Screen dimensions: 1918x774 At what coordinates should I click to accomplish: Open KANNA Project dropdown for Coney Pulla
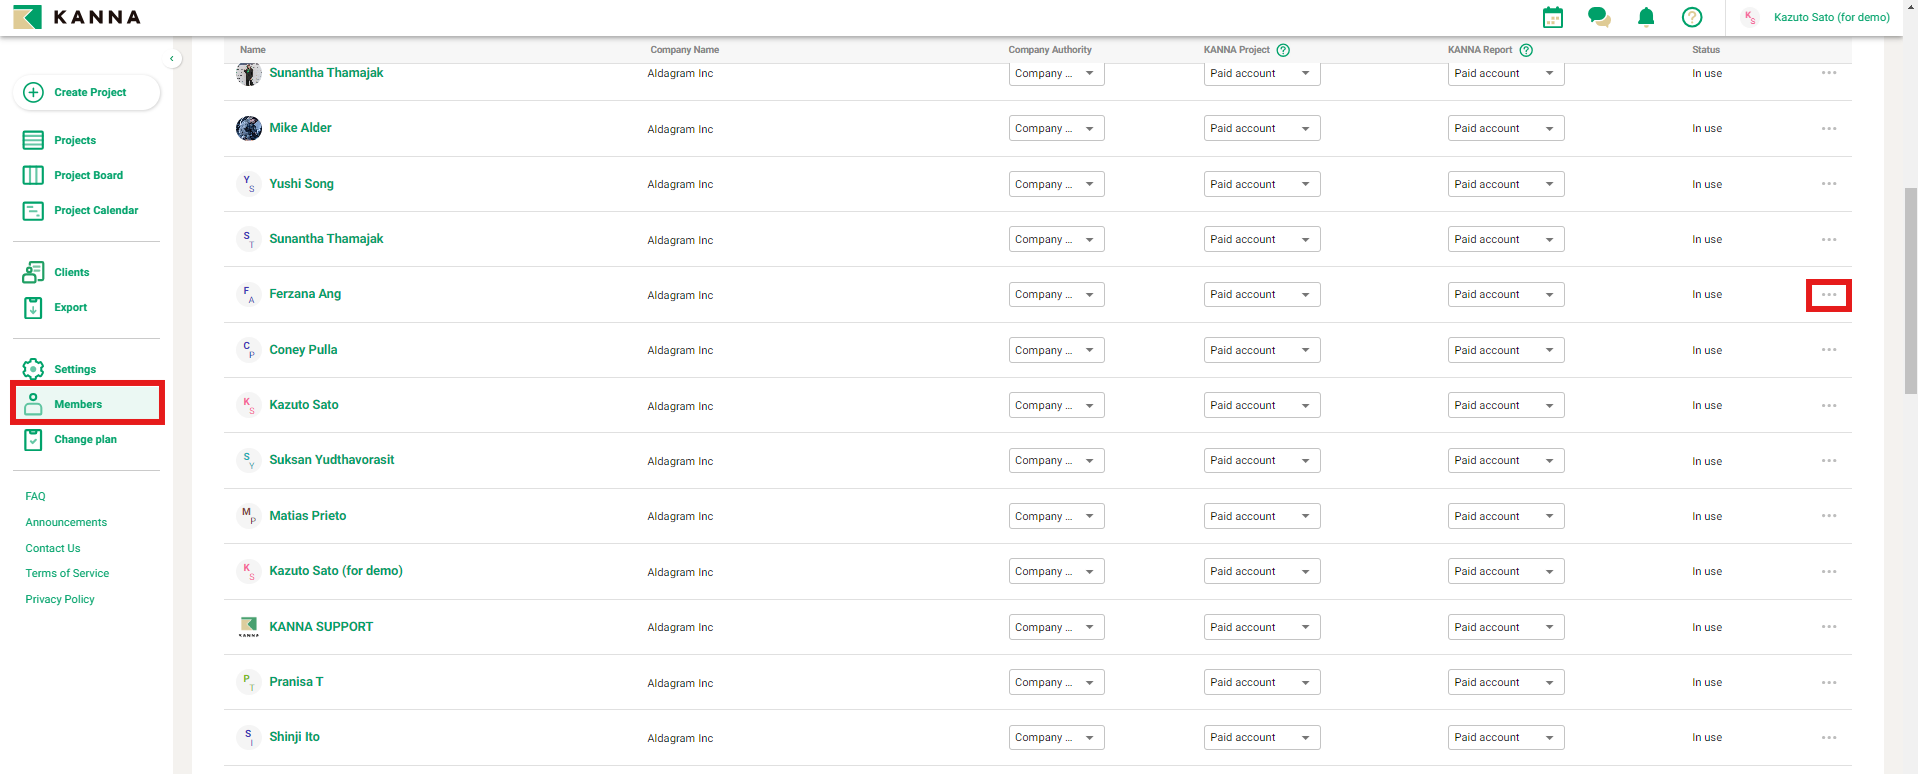1261,350
